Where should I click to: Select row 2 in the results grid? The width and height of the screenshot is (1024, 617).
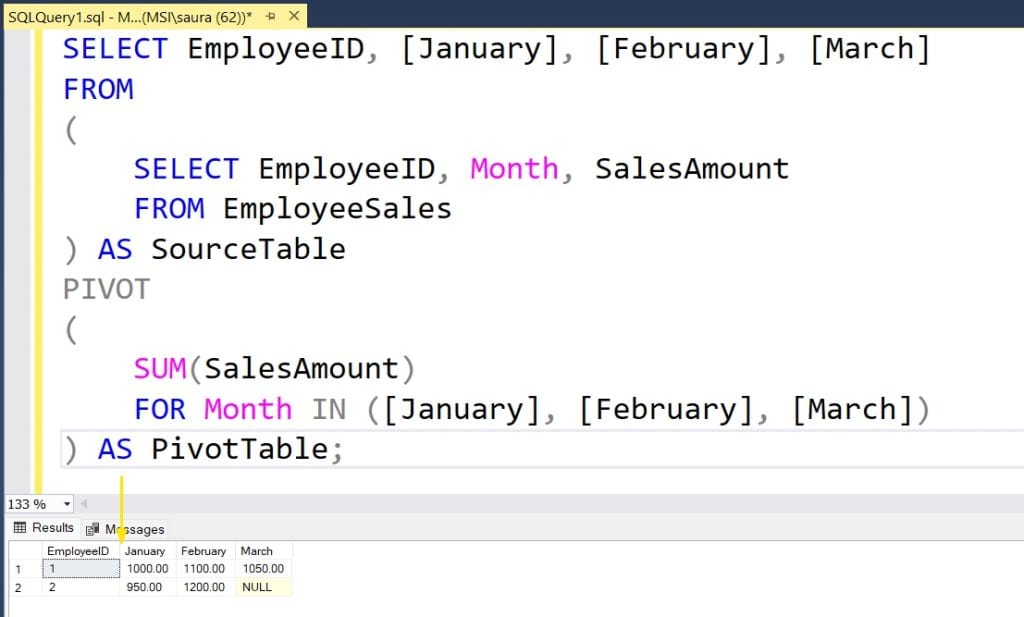coord(18,588)
